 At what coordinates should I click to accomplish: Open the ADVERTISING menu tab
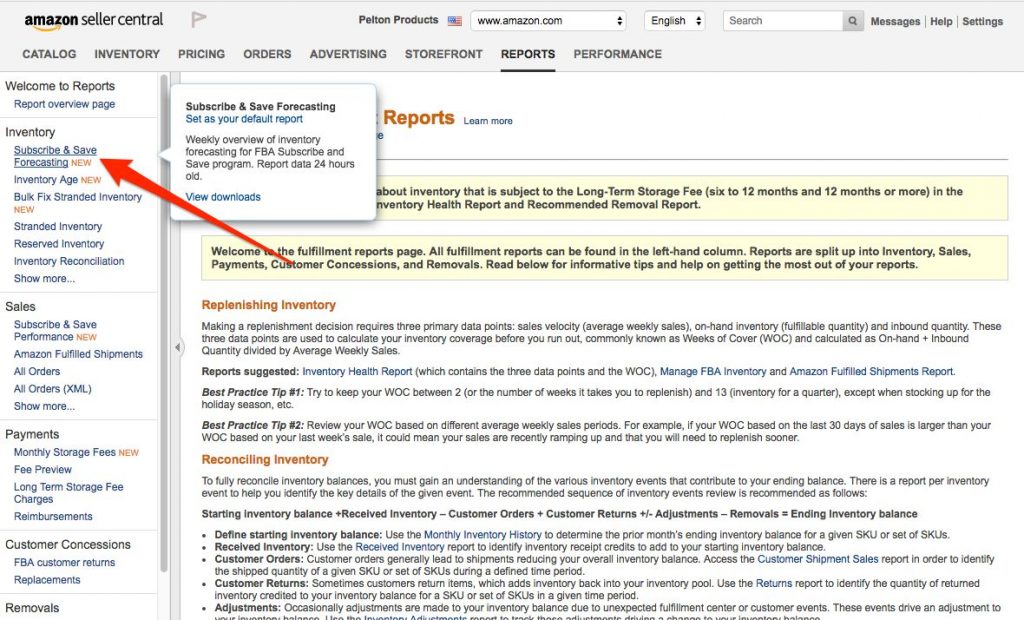tap(348, 54)
